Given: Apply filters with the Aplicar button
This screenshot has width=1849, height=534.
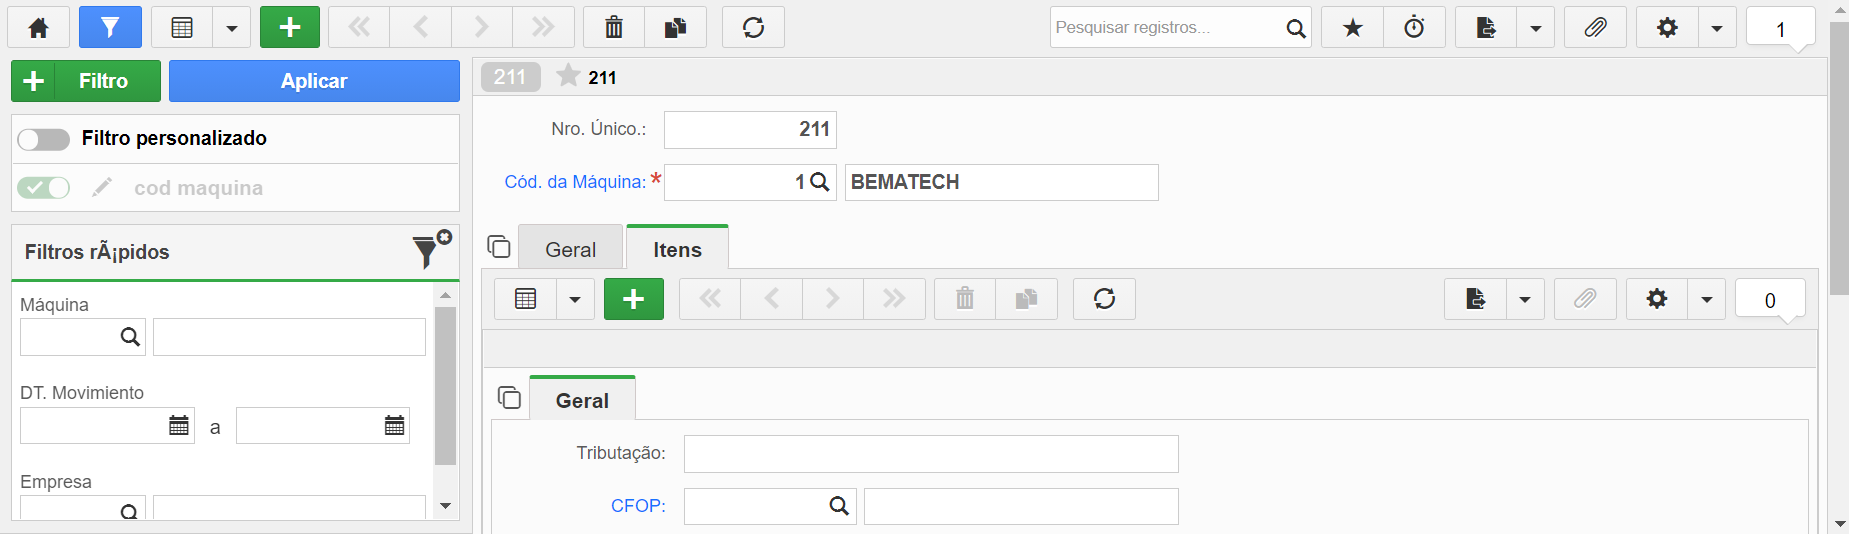Looking at the screenshot, I should pyautogui.click(x=314, y=81).
